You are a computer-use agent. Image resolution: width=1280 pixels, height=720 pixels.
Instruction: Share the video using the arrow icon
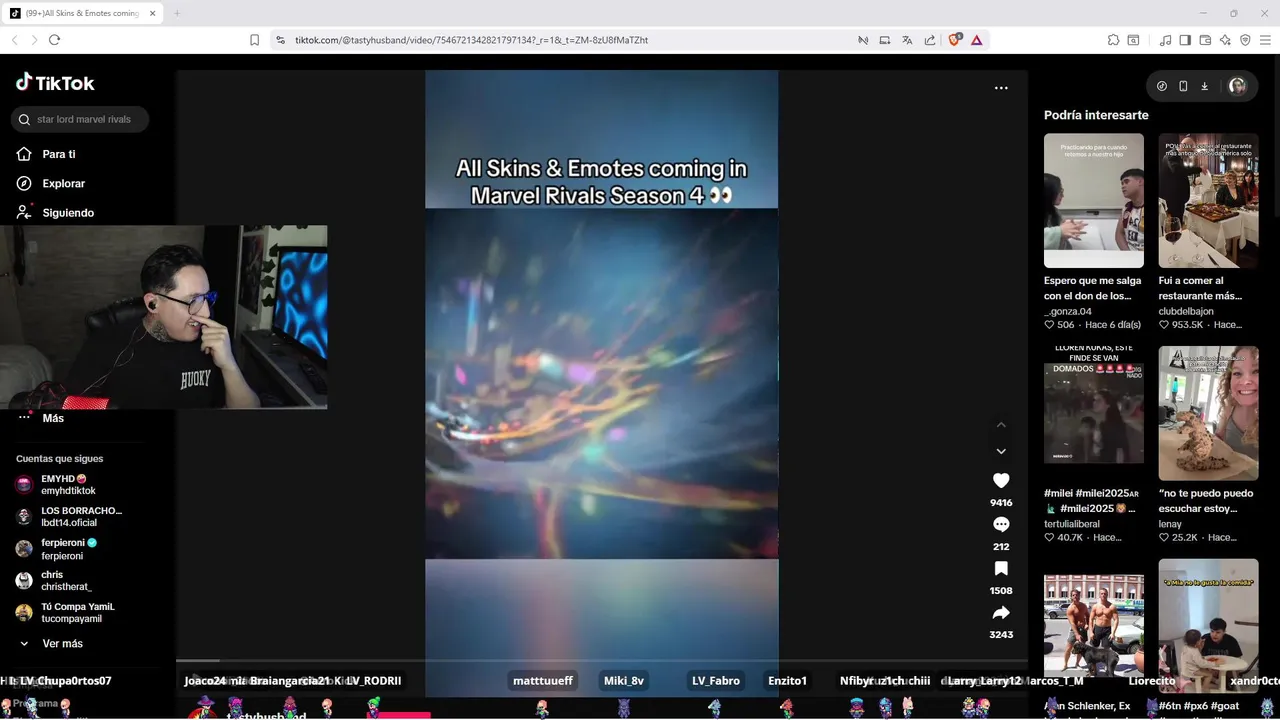pyautogui.click(x=1001, y=612)
